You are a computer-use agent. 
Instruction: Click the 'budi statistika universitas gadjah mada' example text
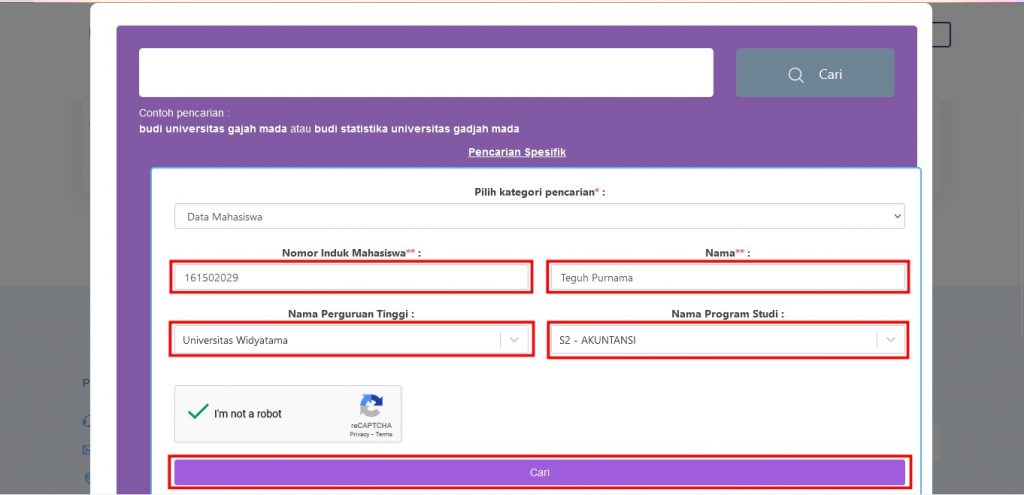click(417, 129)
